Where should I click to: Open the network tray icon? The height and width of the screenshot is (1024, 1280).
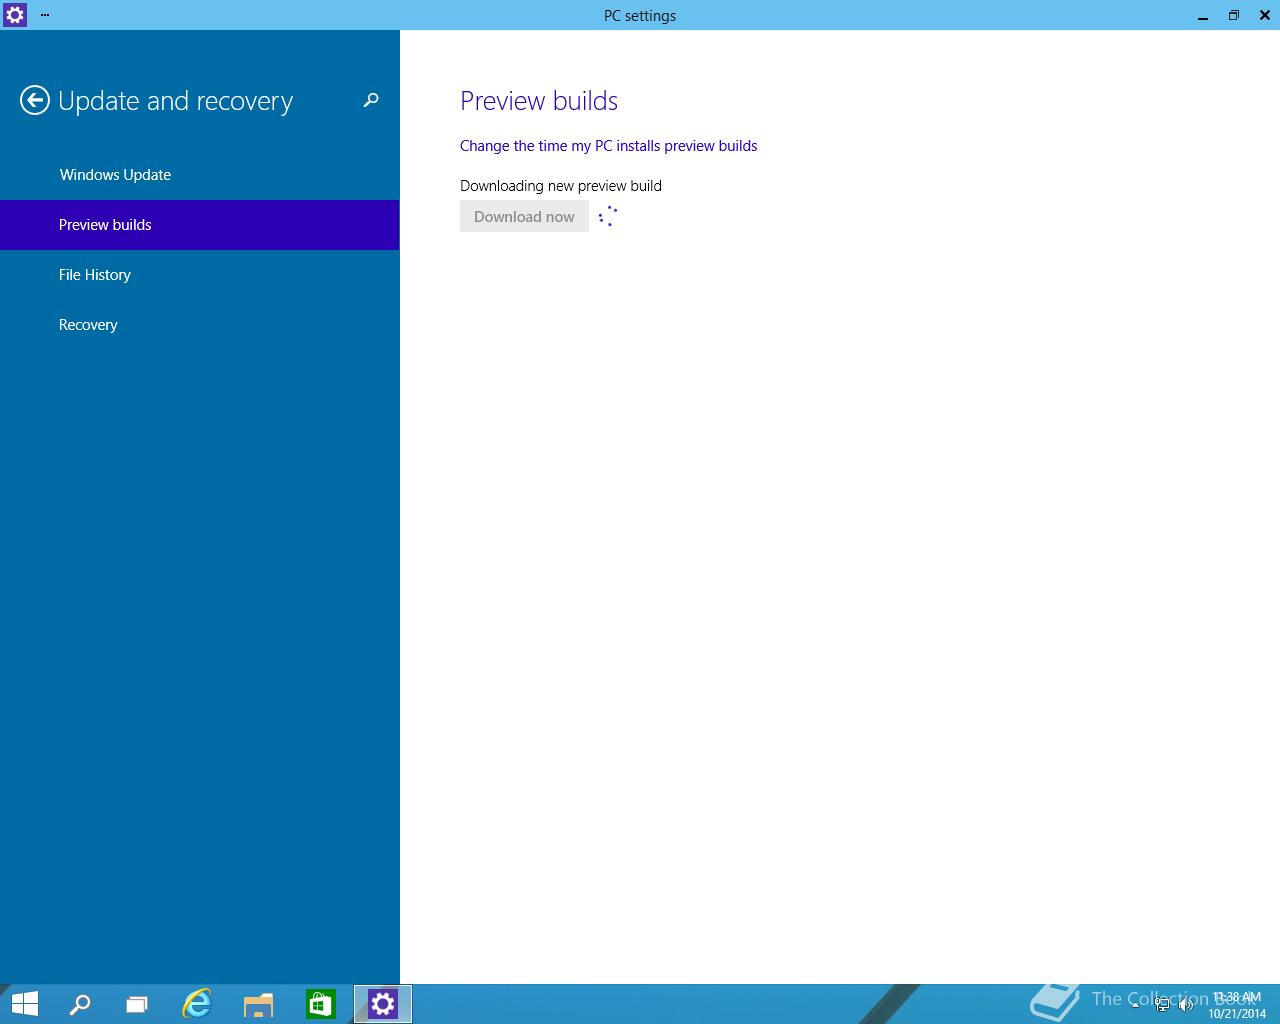pyautogui.click(x=1162, y=1006)
